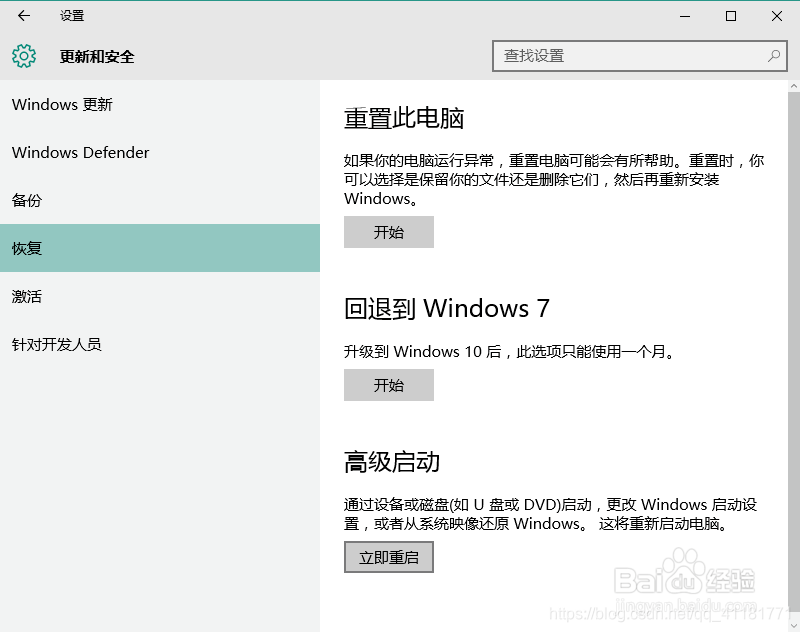Open Windows Defender section

click(160, 153)
